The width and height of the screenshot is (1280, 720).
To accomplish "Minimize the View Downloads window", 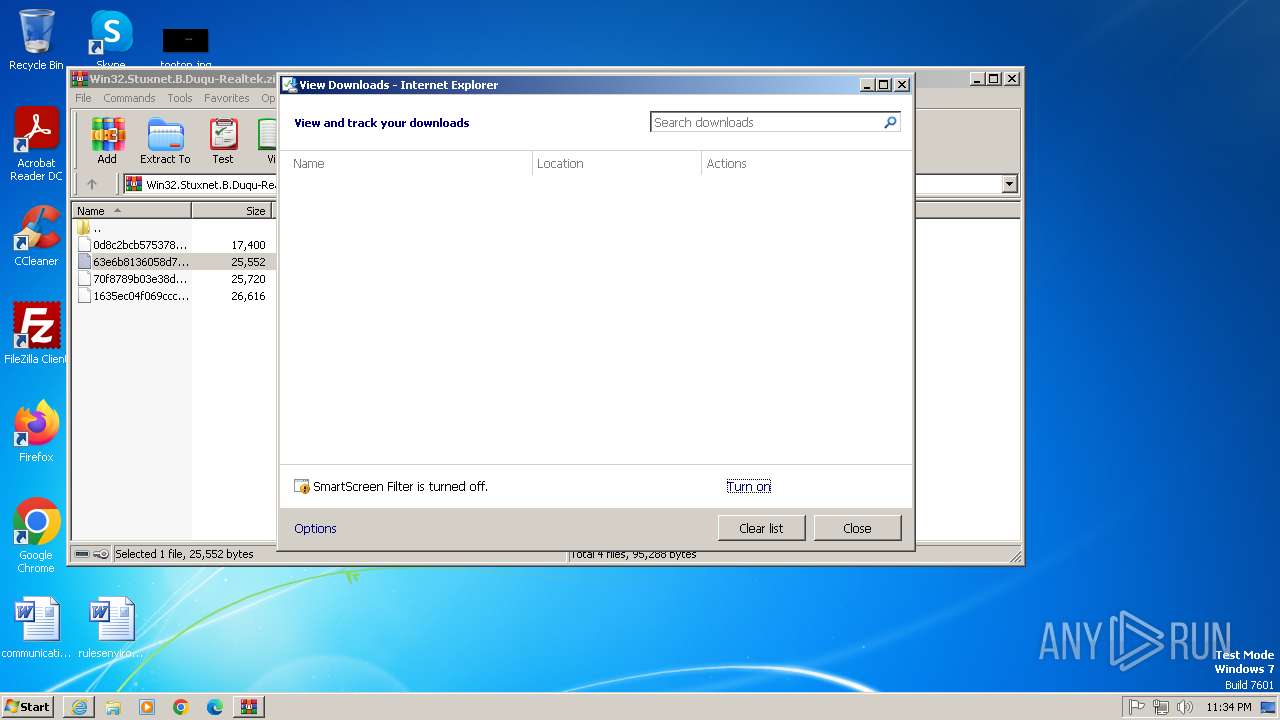I will tap(867, 85).
